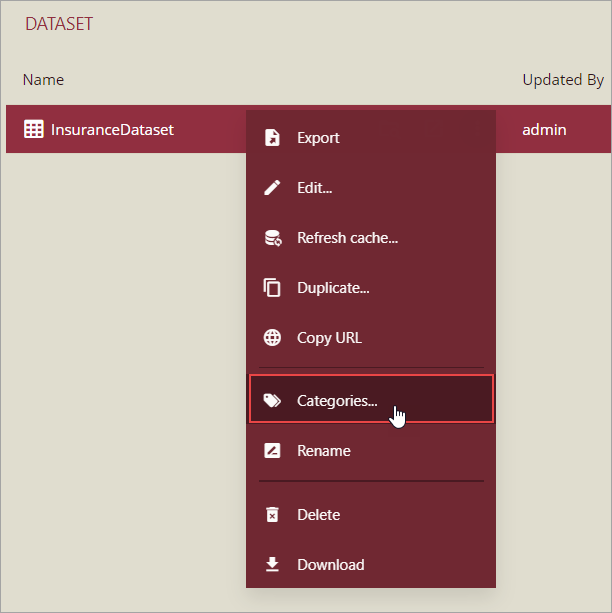Click the Refresh cache database icon
This screenshot has width=612, height=613.
[x=273, y=238]
